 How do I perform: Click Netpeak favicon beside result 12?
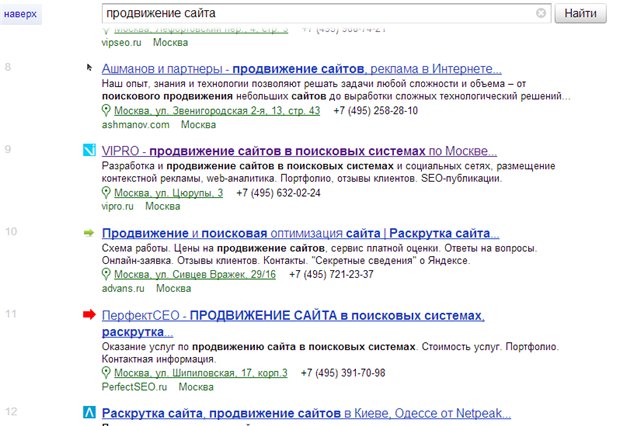tap(89, 412)
